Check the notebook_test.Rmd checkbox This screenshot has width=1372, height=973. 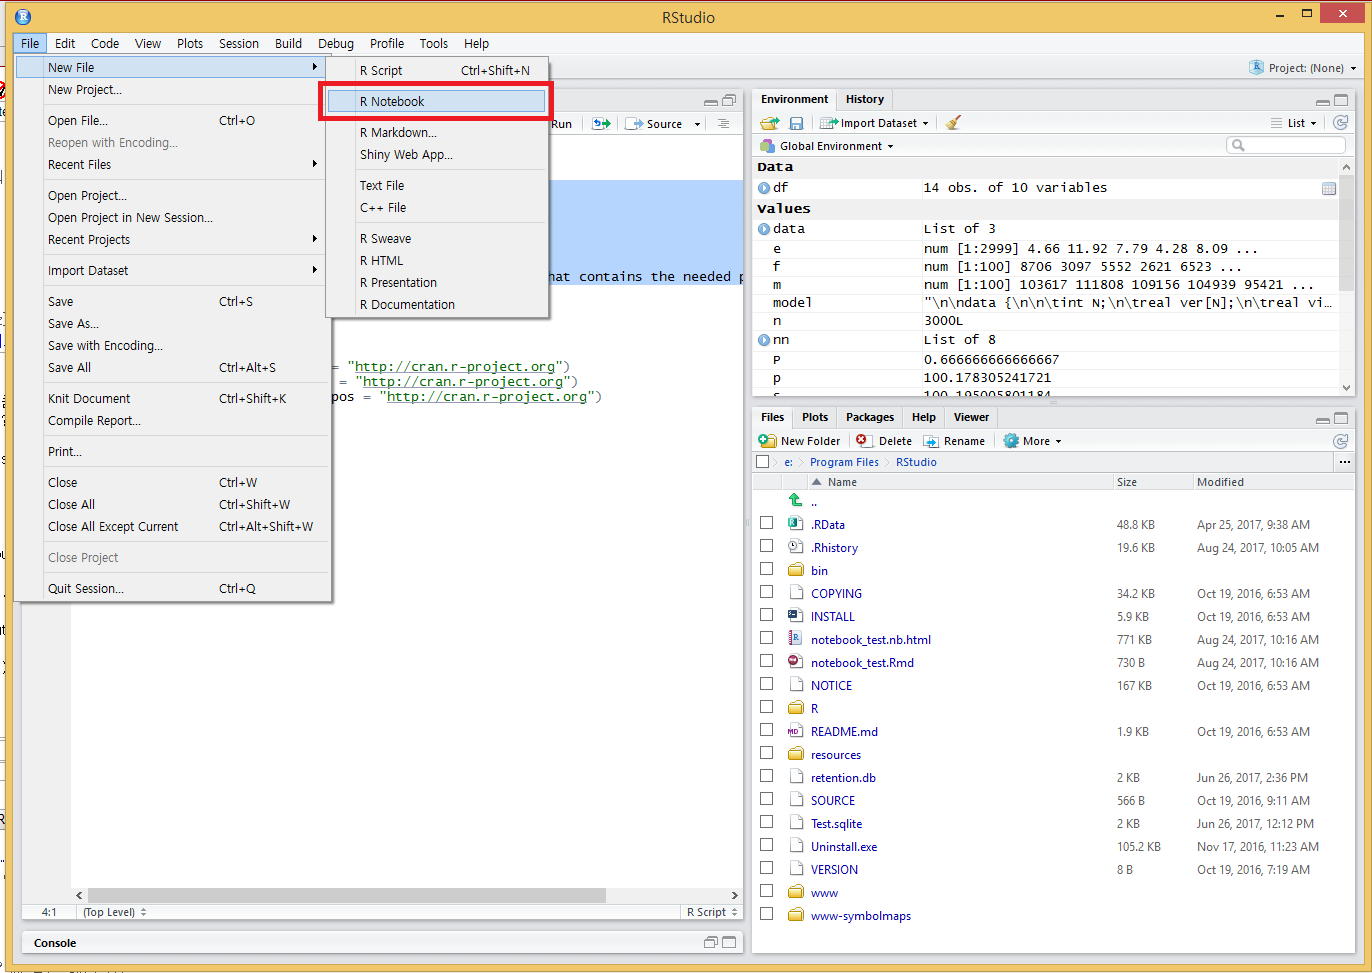[766, 661]
